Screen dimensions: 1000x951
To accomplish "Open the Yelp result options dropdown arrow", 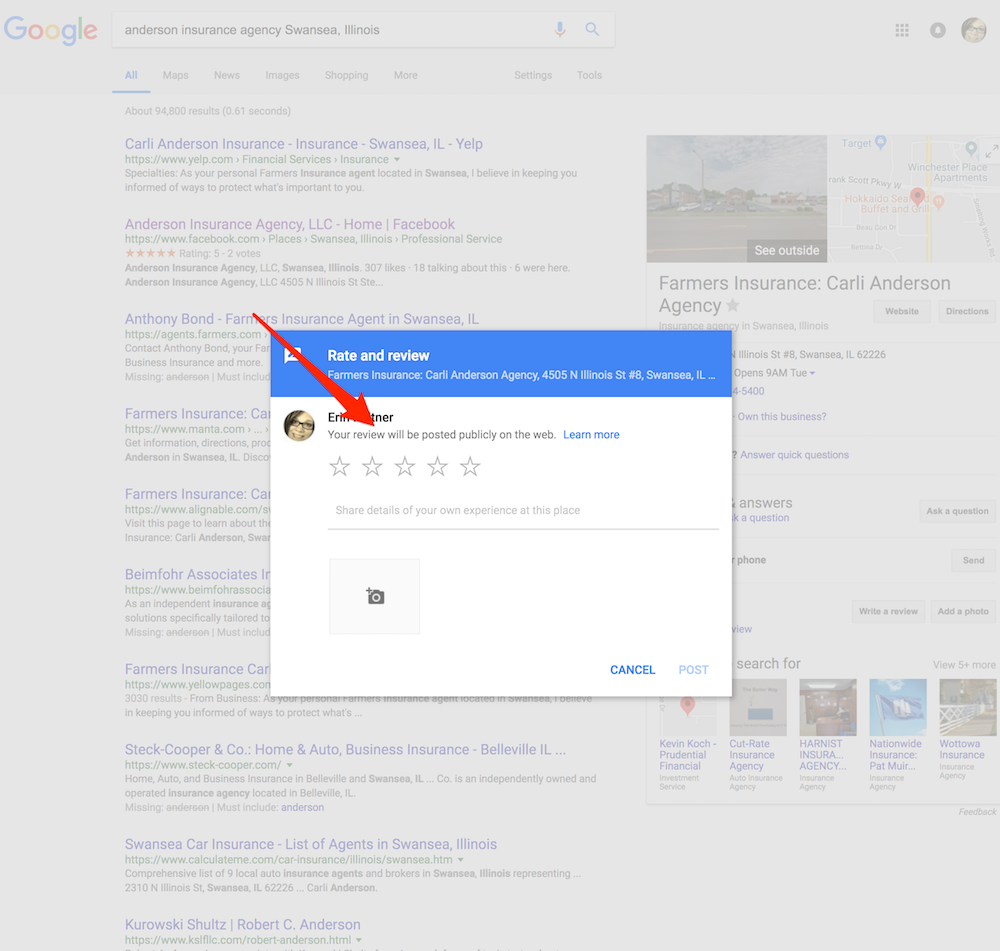I will 397,159.
